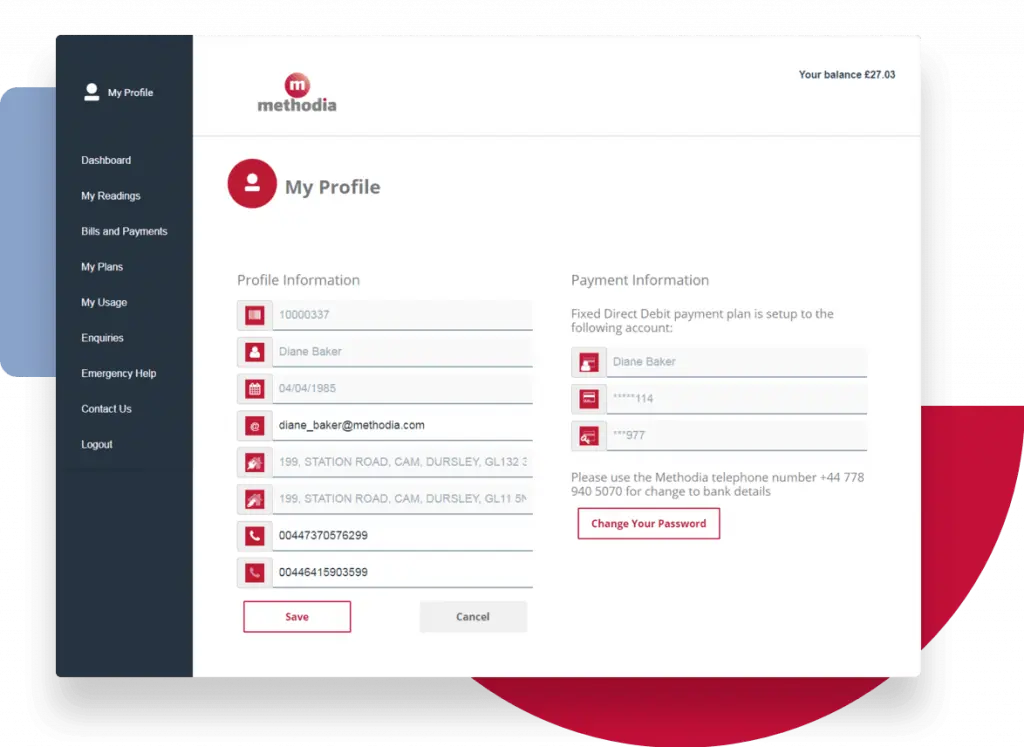The width and height of the screenshot is (1024, 747).
Task: Click the profile name field Diane Baker
Action: tap(402, 352)
